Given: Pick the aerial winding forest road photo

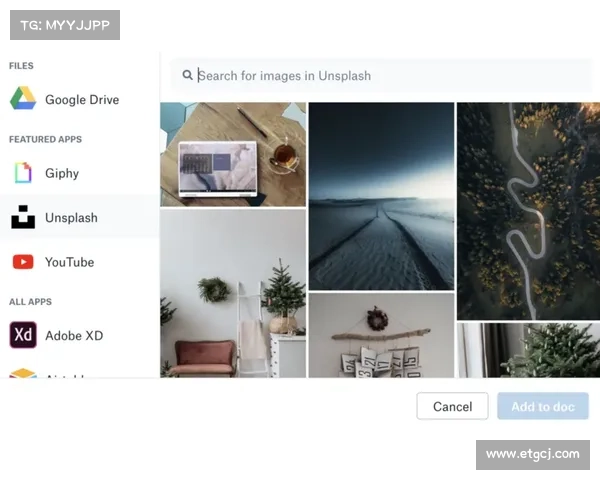Looking at the screenshot, I should [528, 211].
